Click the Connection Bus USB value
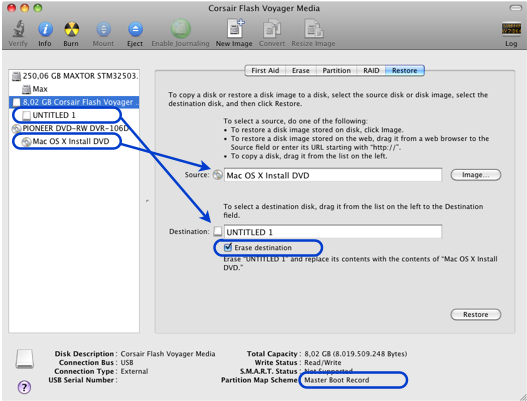The height and width of the screenshot is (401, 527). pos(127,363)
